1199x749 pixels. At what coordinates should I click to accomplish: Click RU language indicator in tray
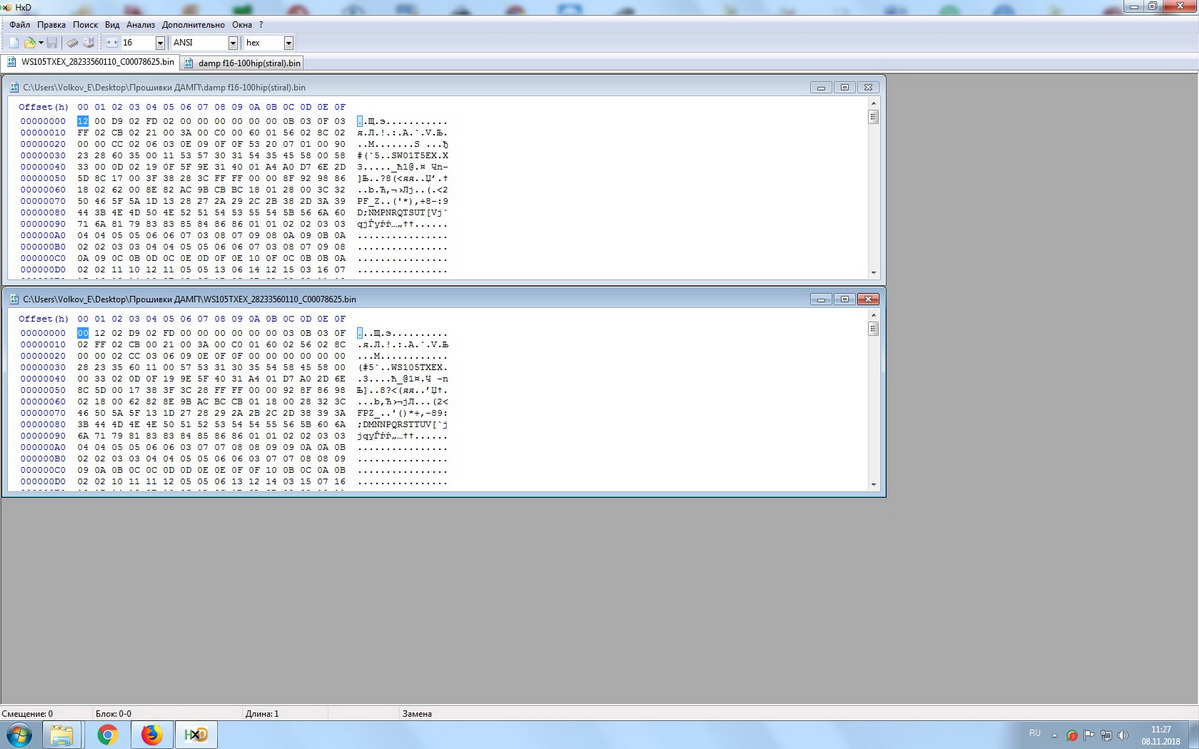pos(1035,733)
